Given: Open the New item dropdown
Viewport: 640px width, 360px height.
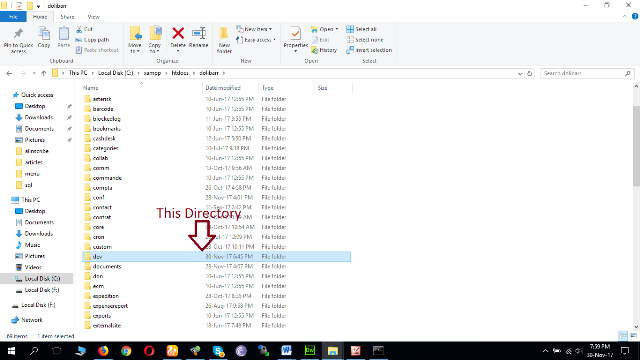Looking at the screenshot, I should coord(254,29).
